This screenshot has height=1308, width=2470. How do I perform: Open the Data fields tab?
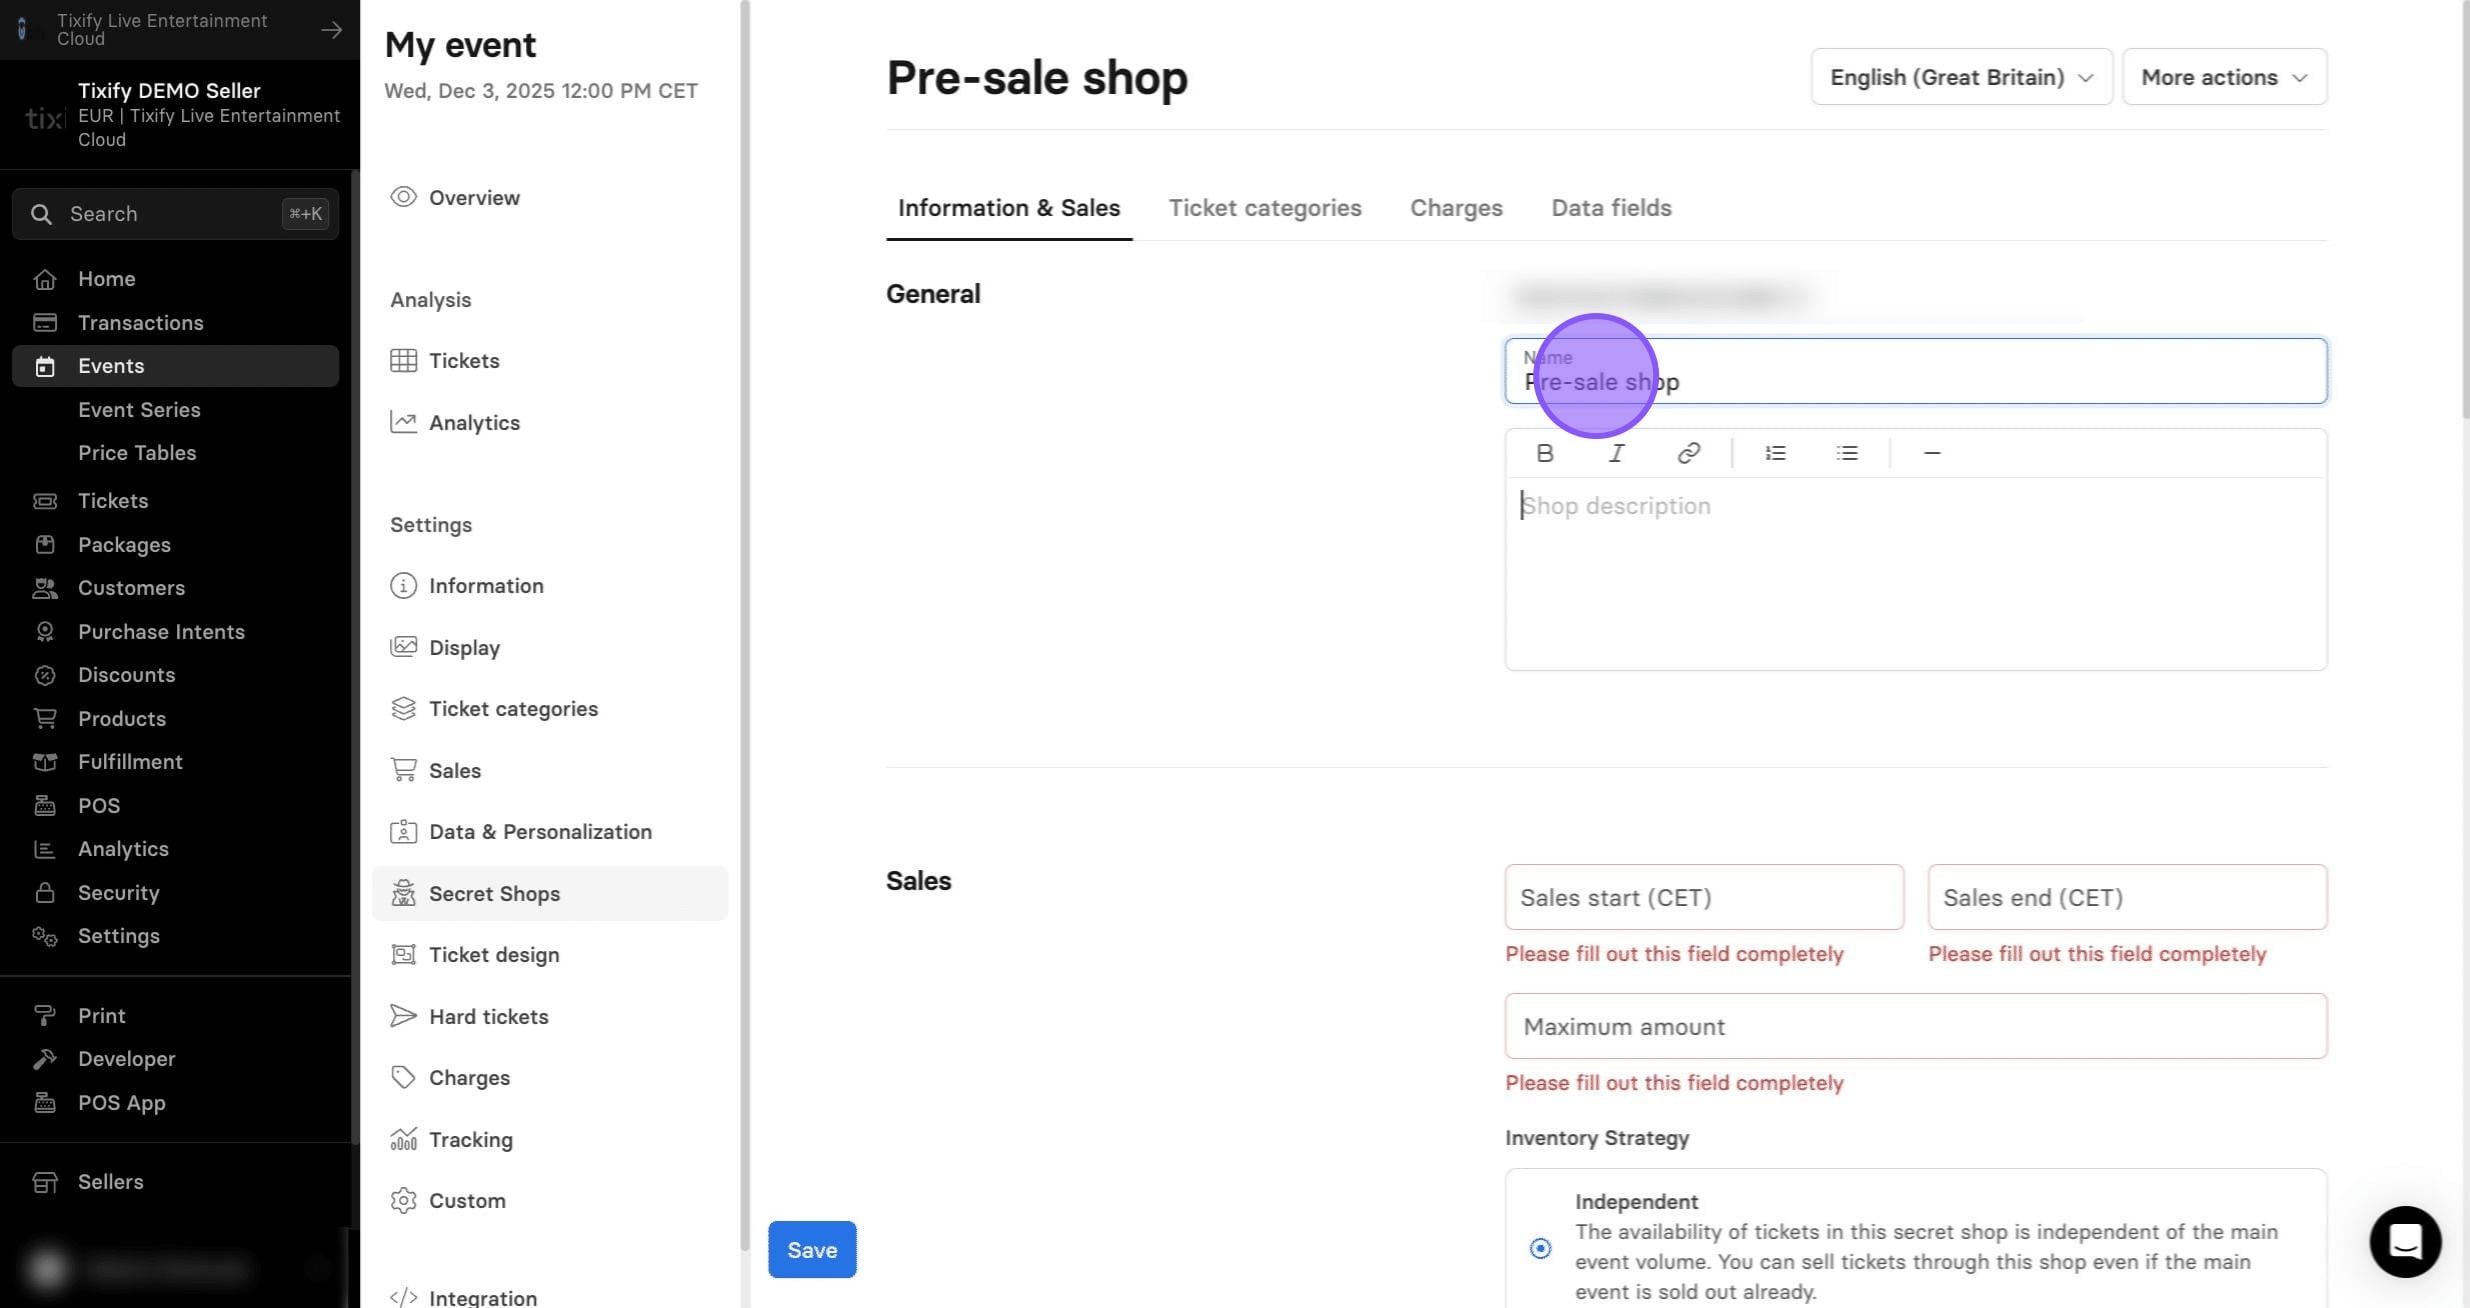click(1611, 208)
